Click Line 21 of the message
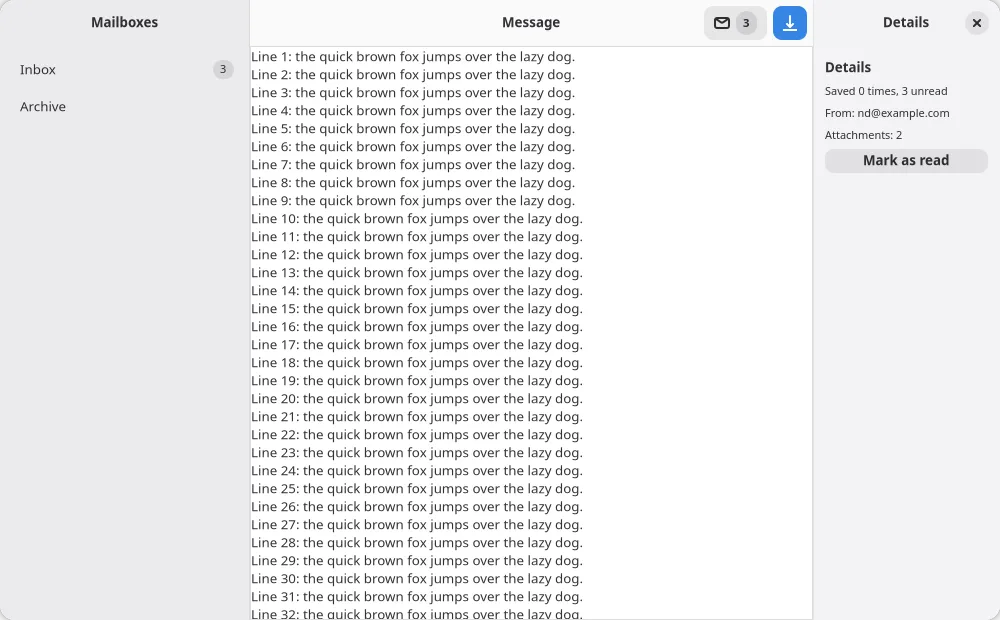Screen dimensions: 1000x620 point(416,417)
